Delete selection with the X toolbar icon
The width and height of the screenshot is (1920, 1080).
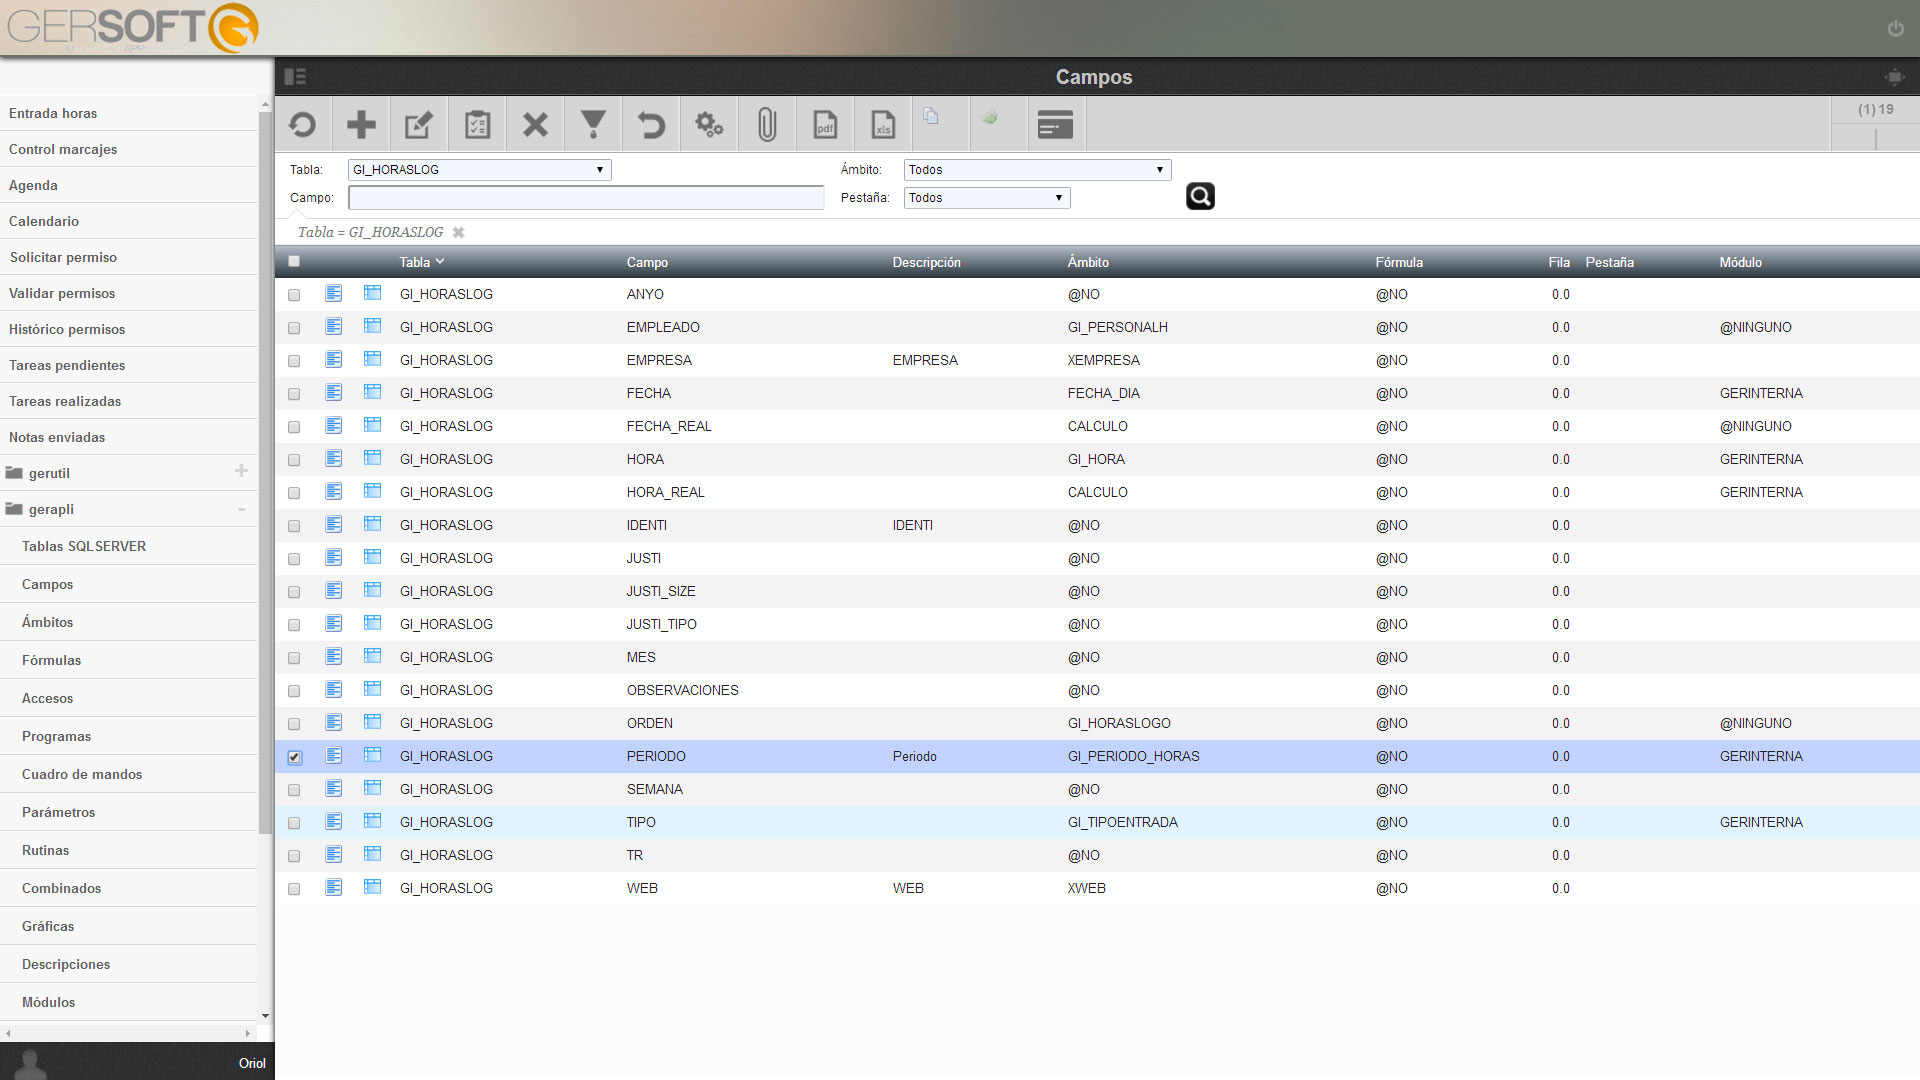tap(535, 125)
